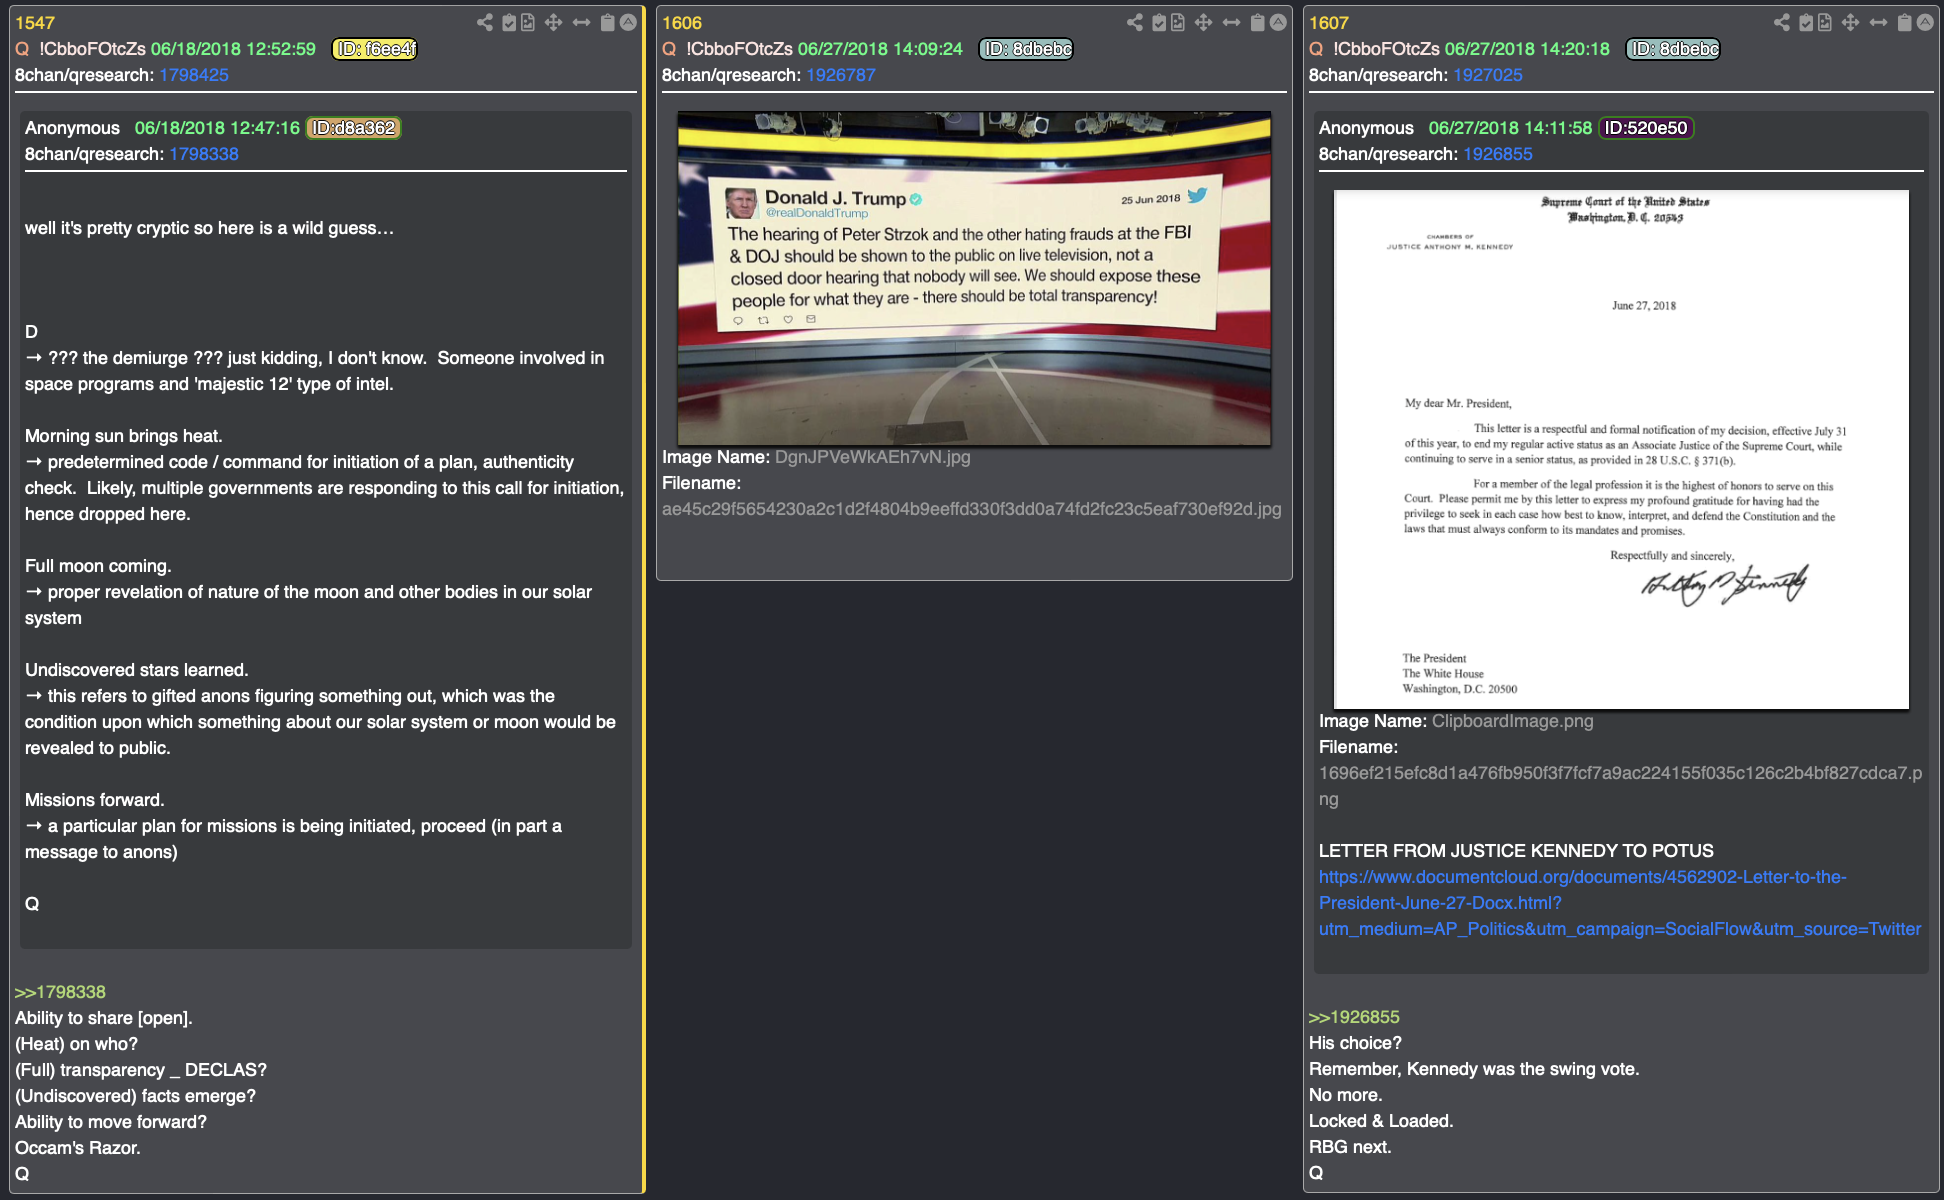Click line 'Remember, Kennedy was the swing vote.'
This screenshot has height=1200, width=1944.
pyautogui.click(x=1474, y=1069)
